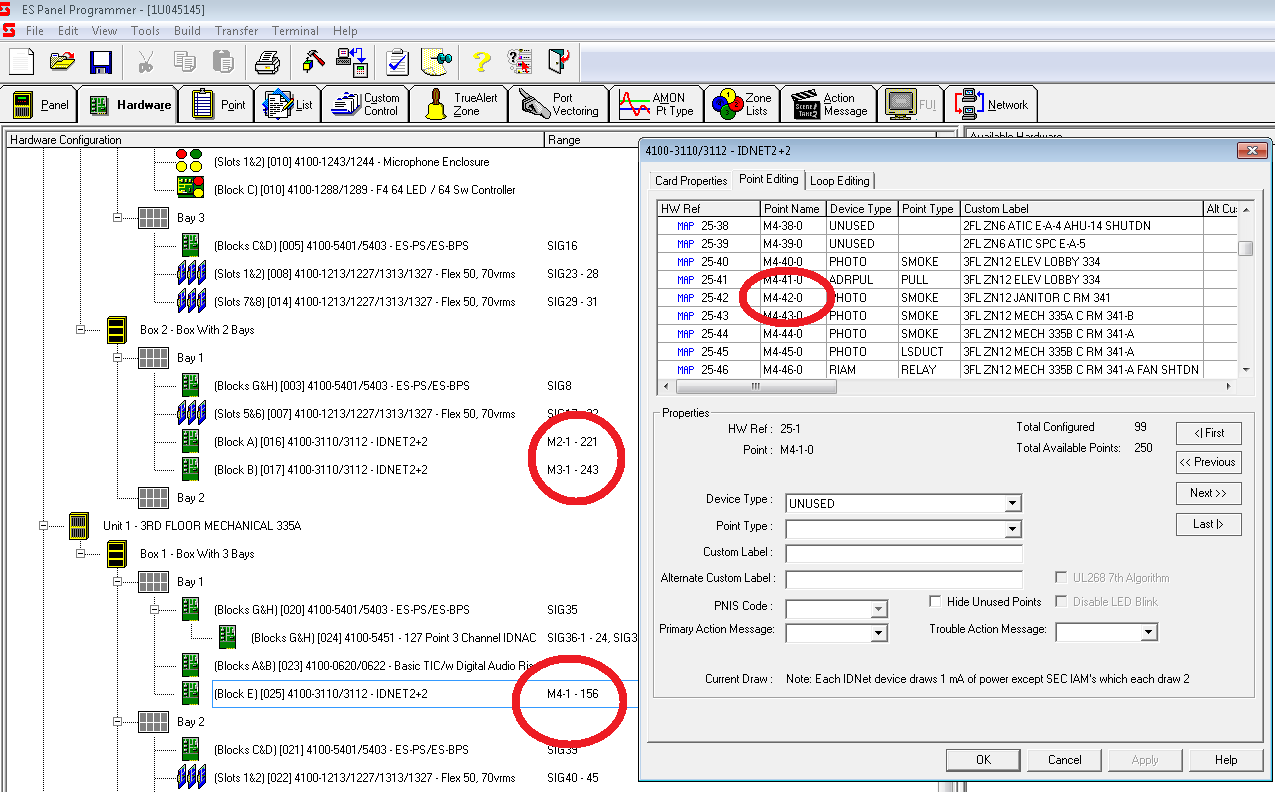Click the Help button in dialog
Image resolution: width=1275 pixels, height=792 pixels.
tap(1226, 760)
